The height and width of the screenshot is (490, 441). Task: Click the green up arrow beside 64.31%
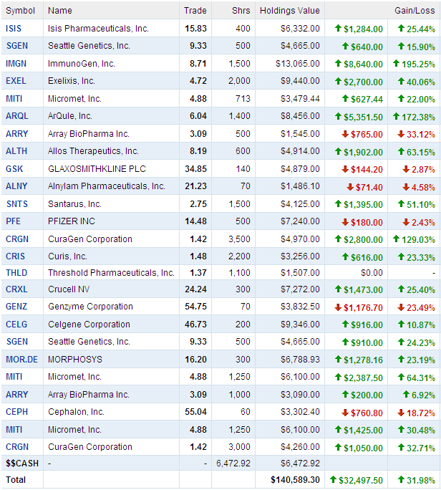click(x=401, y=377)
